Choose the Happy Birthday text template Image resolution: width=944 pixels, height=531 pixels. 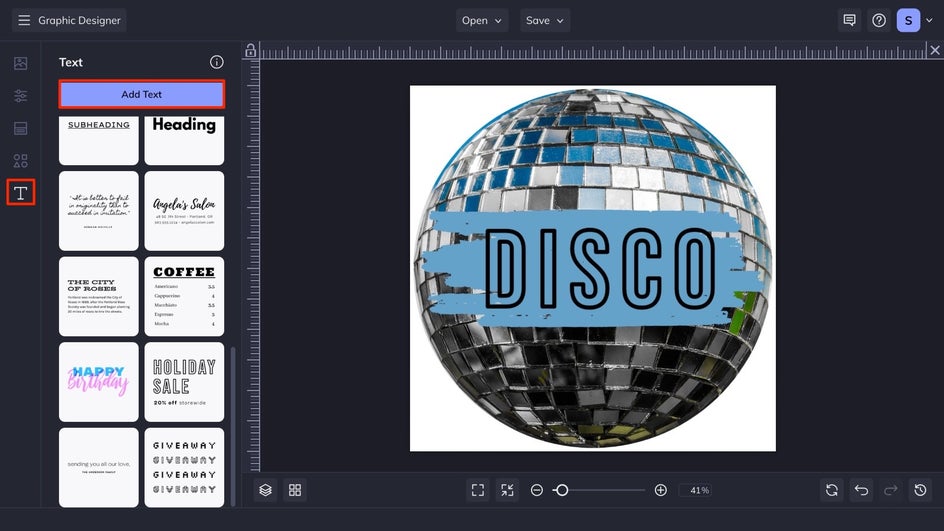(x=99, y=382)
